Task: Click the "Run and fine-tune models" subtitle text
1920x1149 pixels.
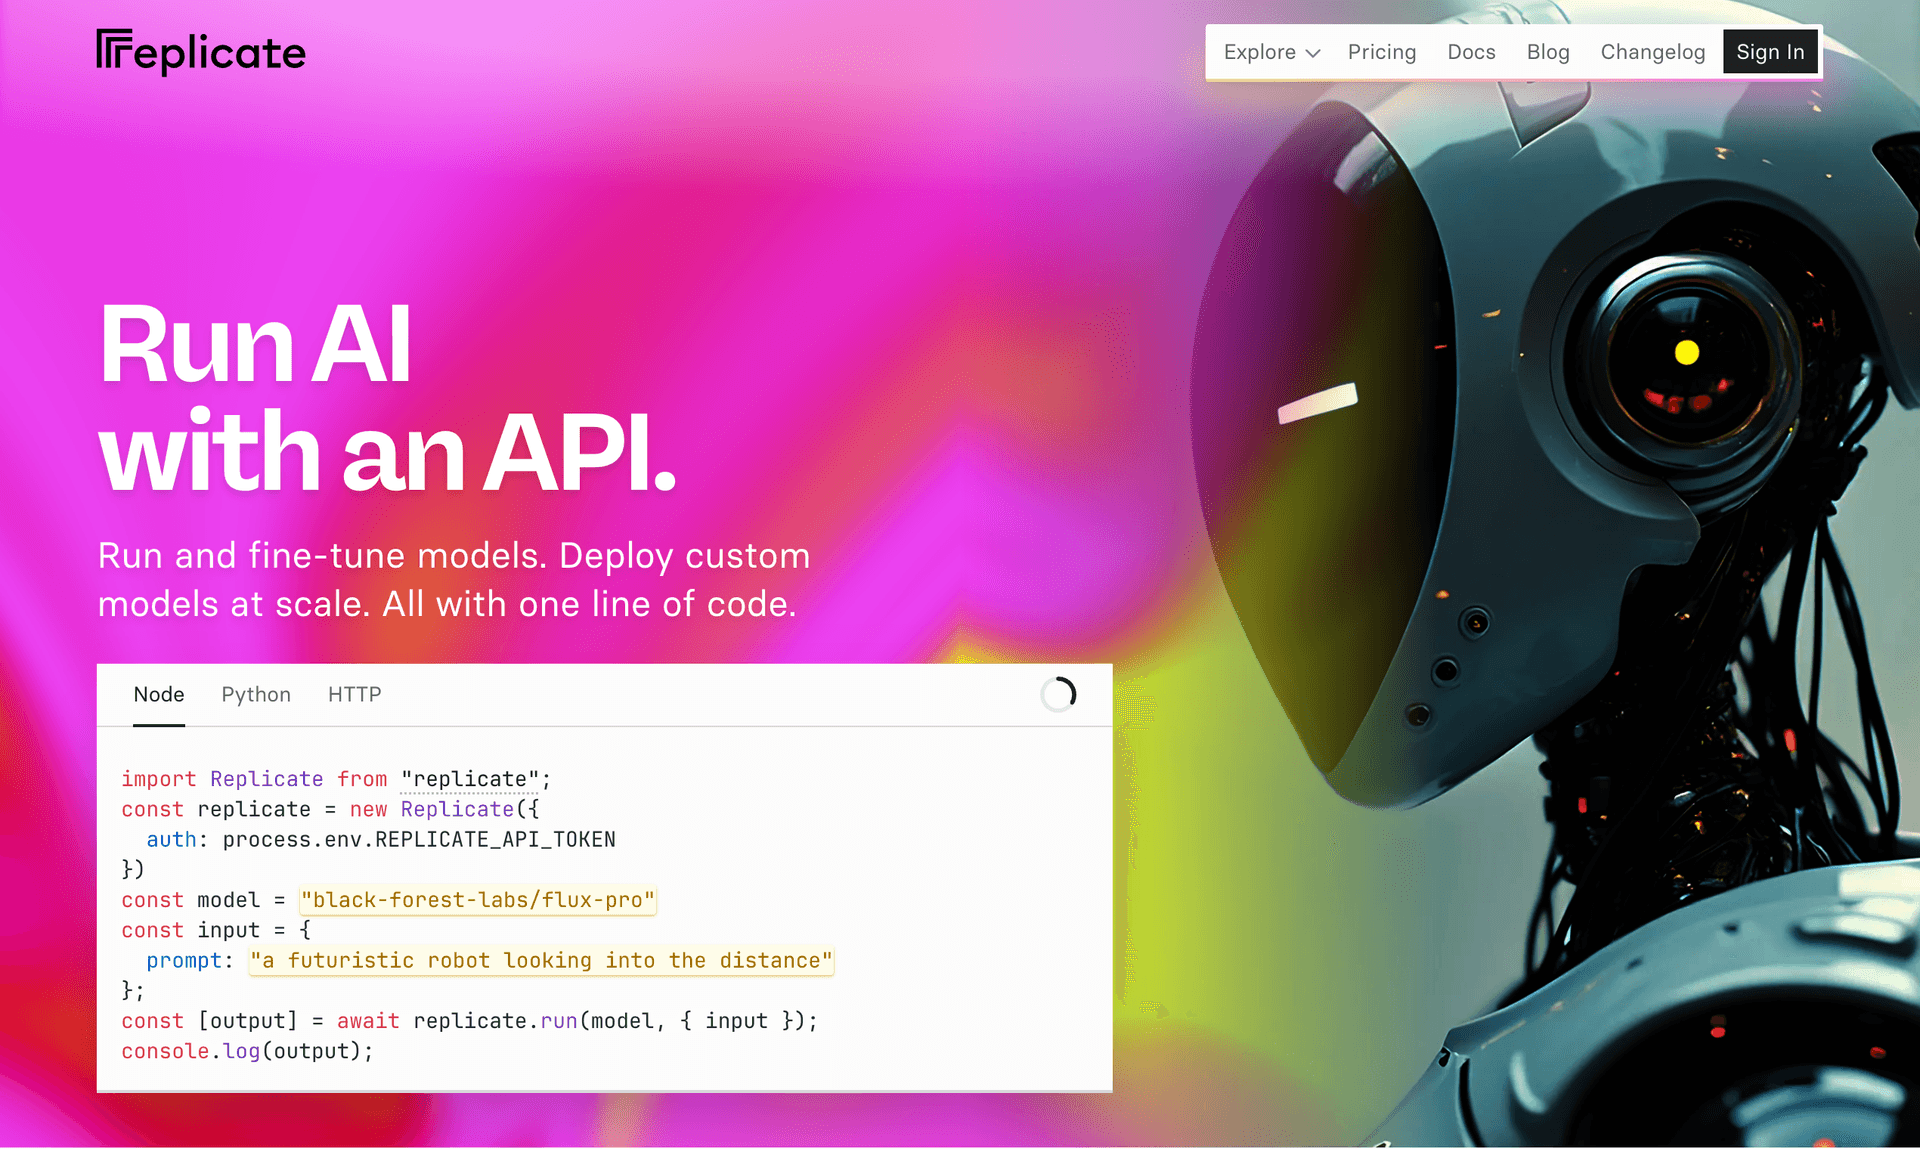Action: coord(454,580)
